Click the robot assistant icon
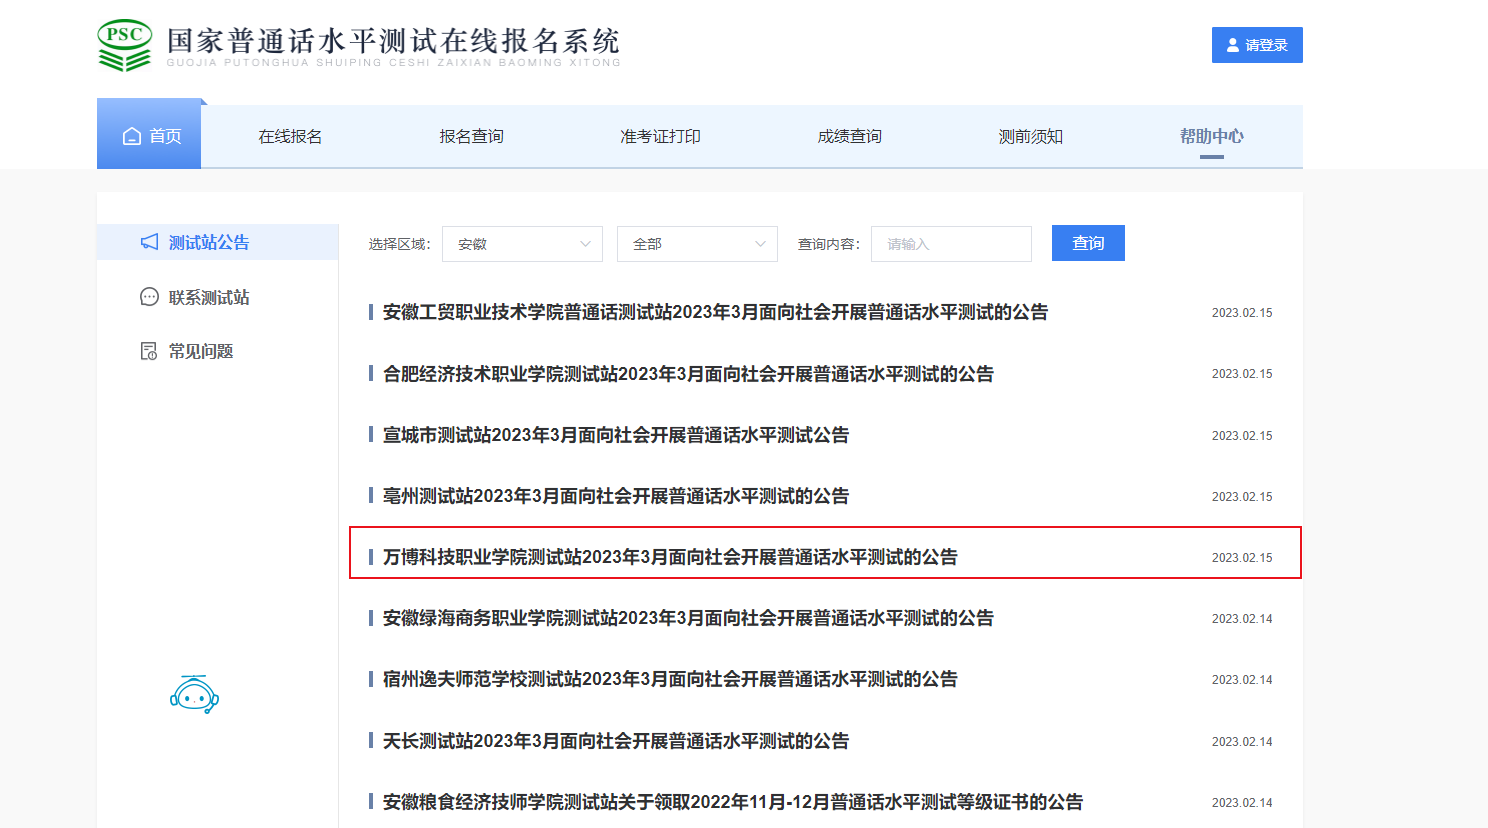 (194, 694)
